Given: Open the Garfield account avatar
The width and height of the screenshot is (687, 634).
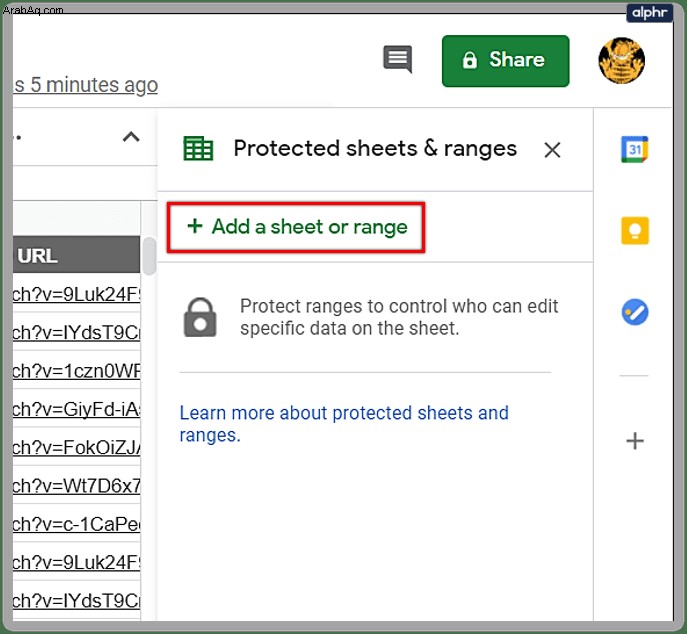Looking at the screenshot, I should tap(621, 60).
